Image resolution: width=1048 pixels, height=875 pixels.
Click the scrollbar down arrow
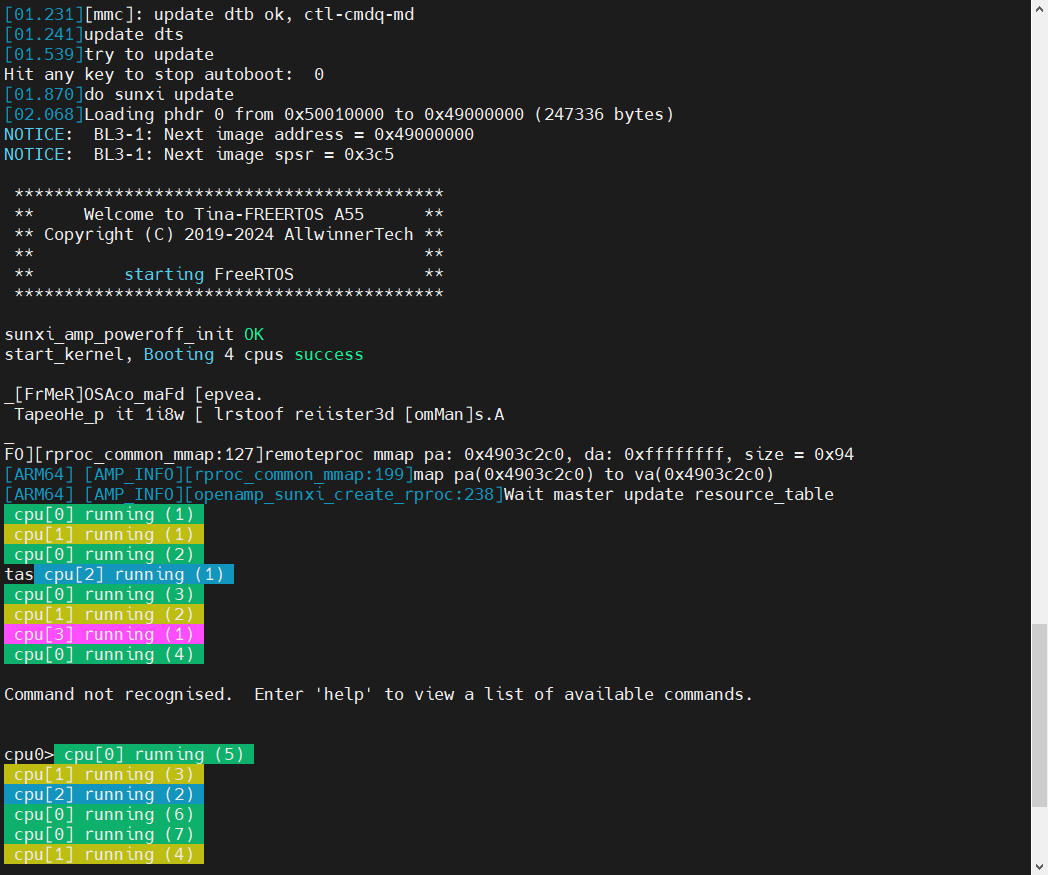[1039, 868]
